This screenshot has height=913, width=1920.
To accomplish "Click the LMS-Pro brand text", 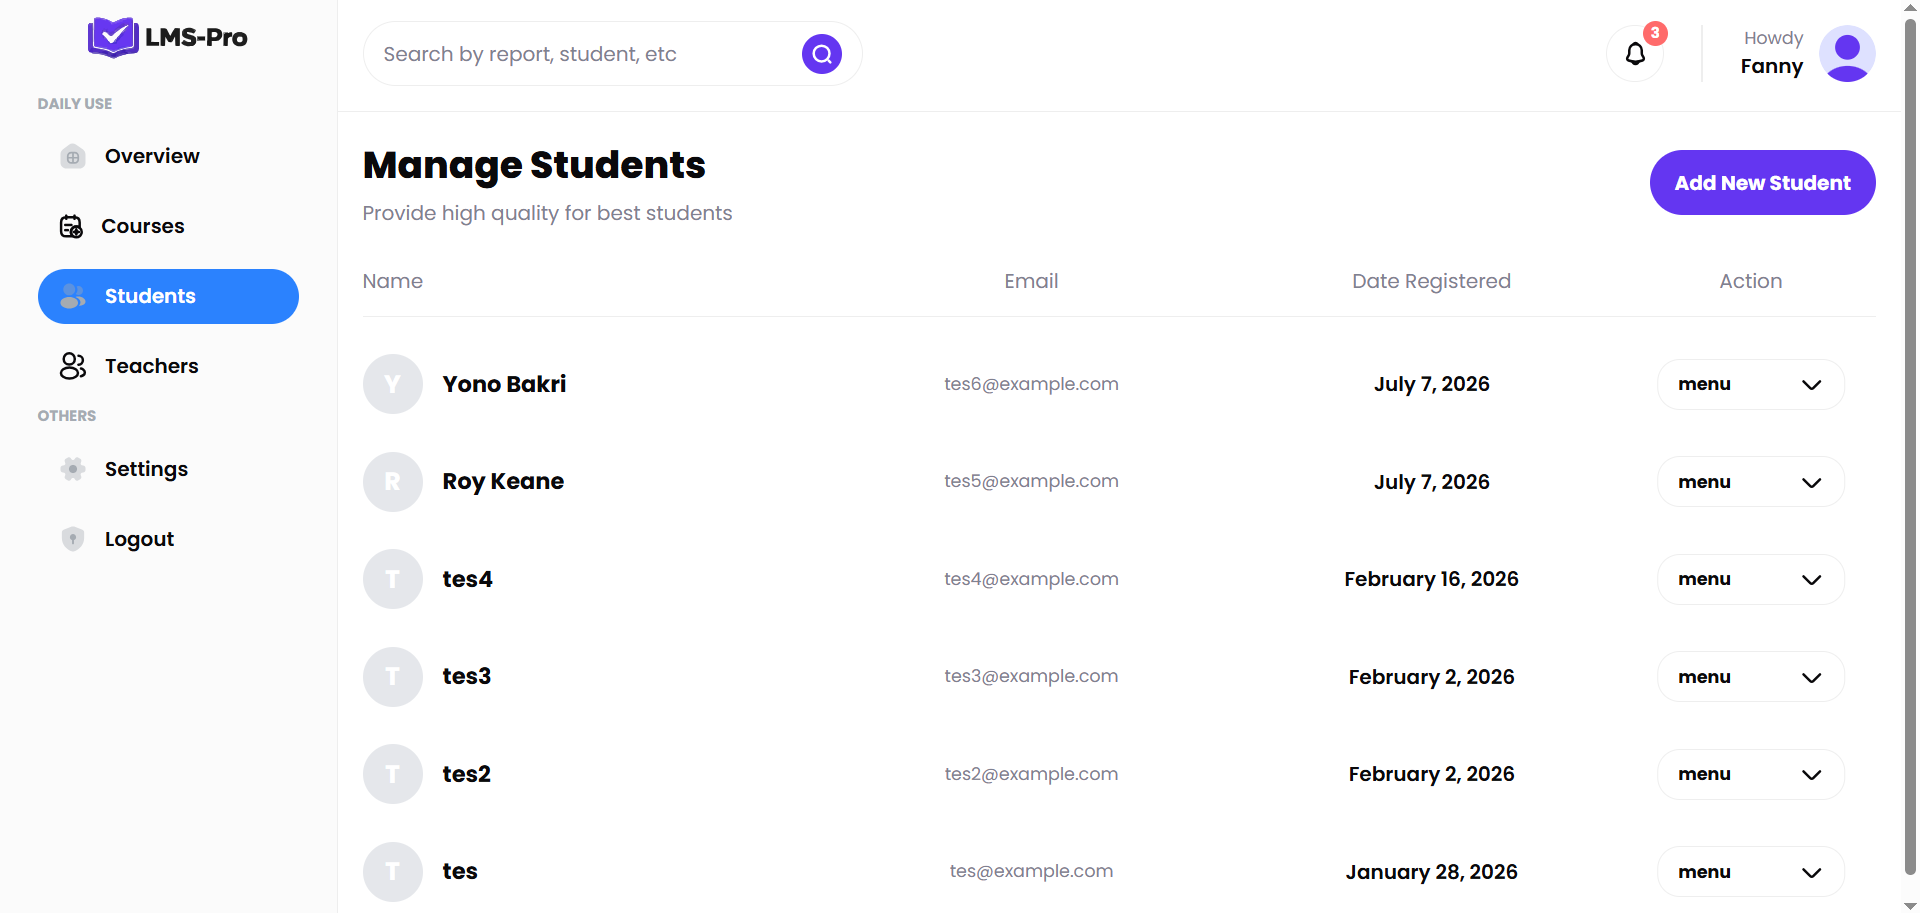I will pyautogui.click(x=196, y=38).
